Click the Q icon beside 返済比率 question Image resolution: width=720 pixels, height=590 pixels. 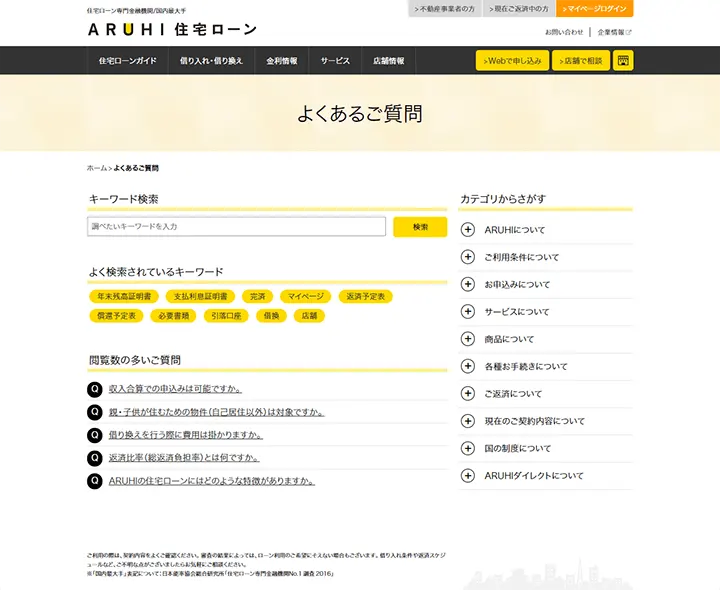tap(95, 458)
